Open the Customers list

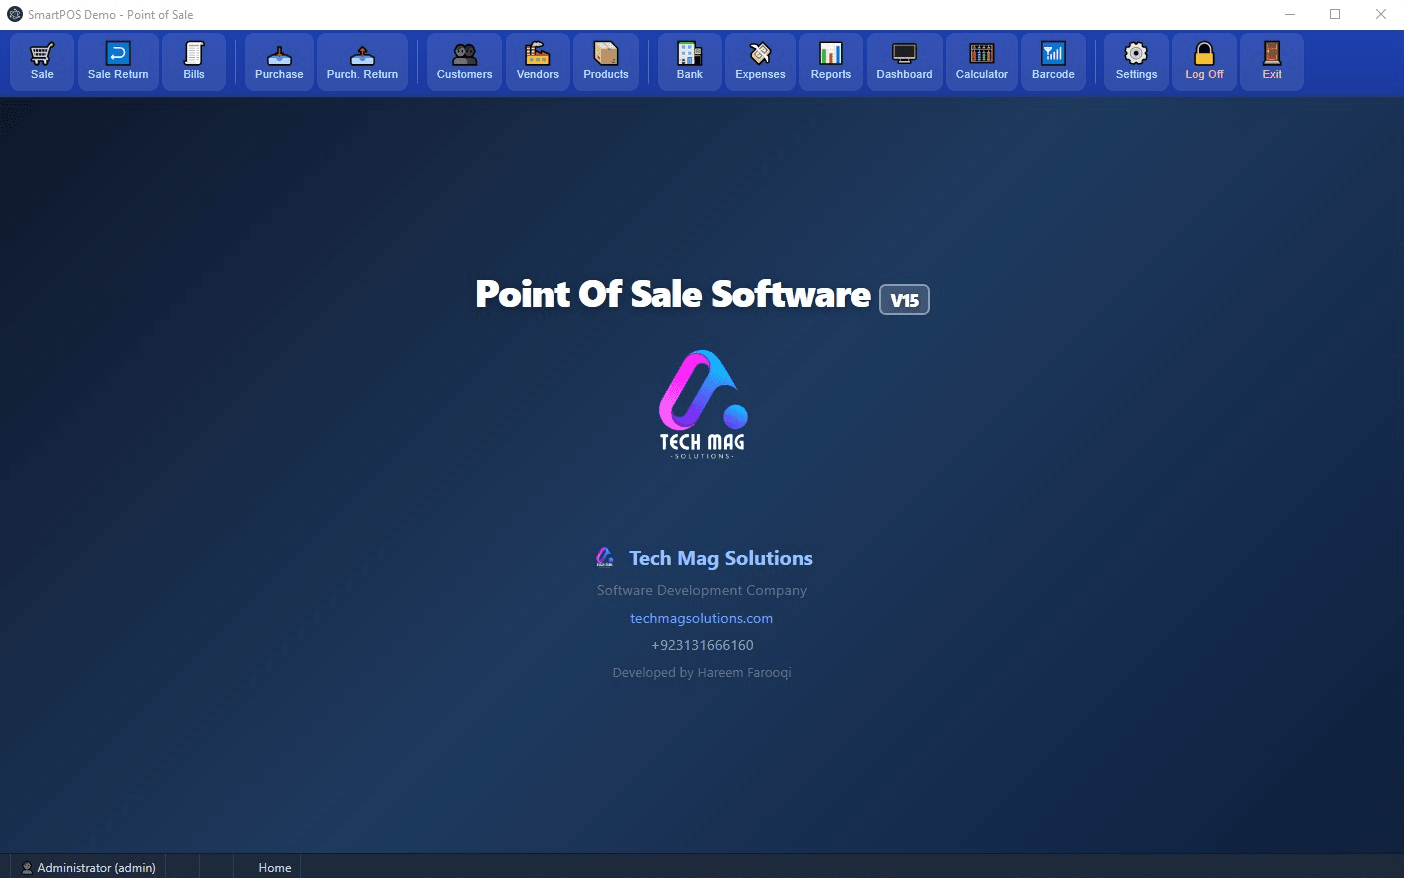[463, 61]
